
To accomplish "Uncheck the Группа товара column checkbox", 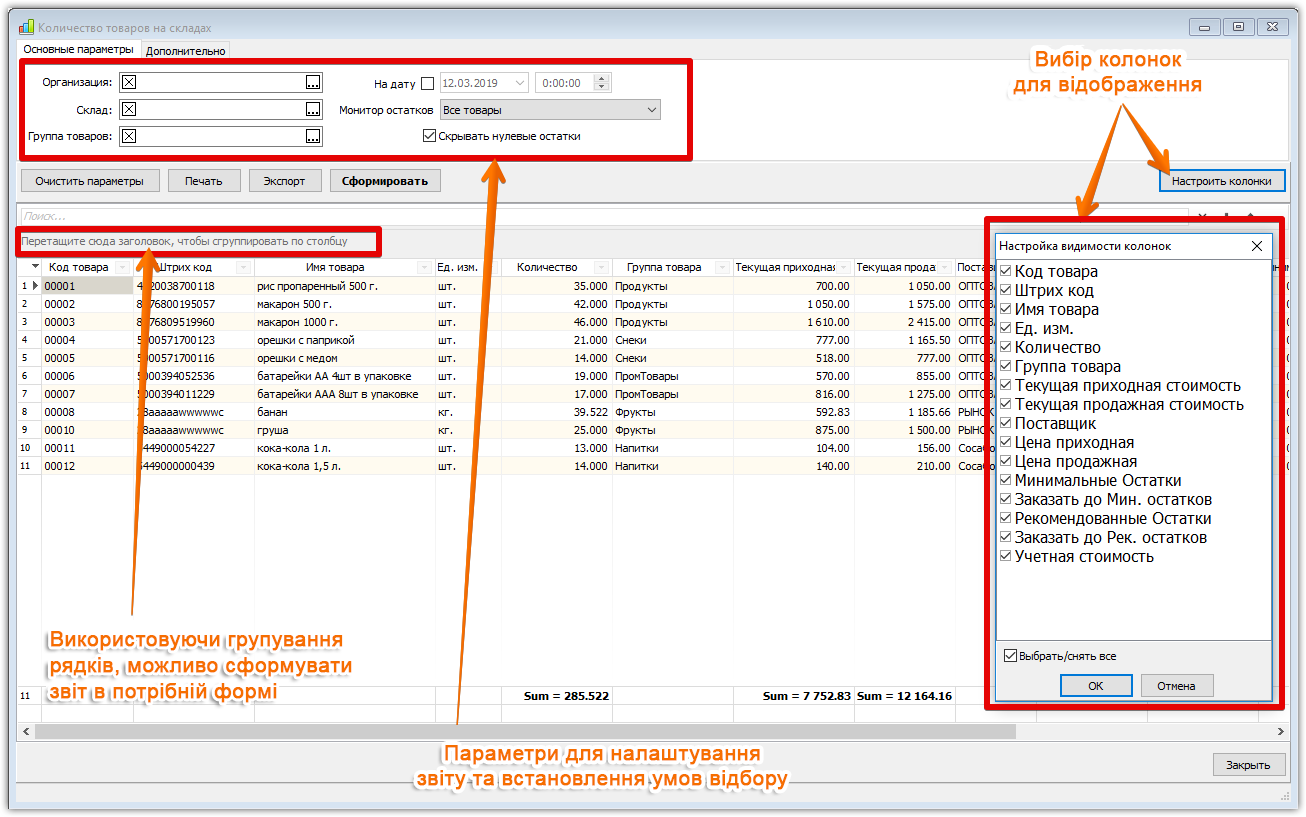I will click(x=1006, y=367).
